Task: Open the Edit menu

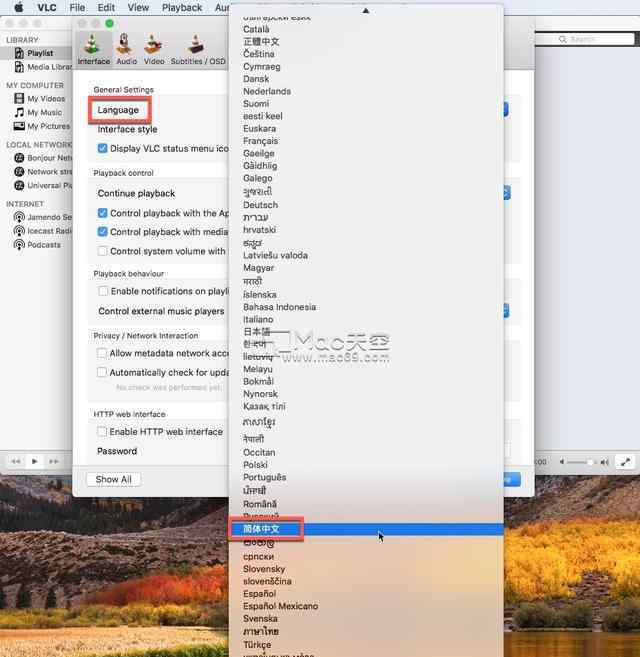Action: pos(106,8)
